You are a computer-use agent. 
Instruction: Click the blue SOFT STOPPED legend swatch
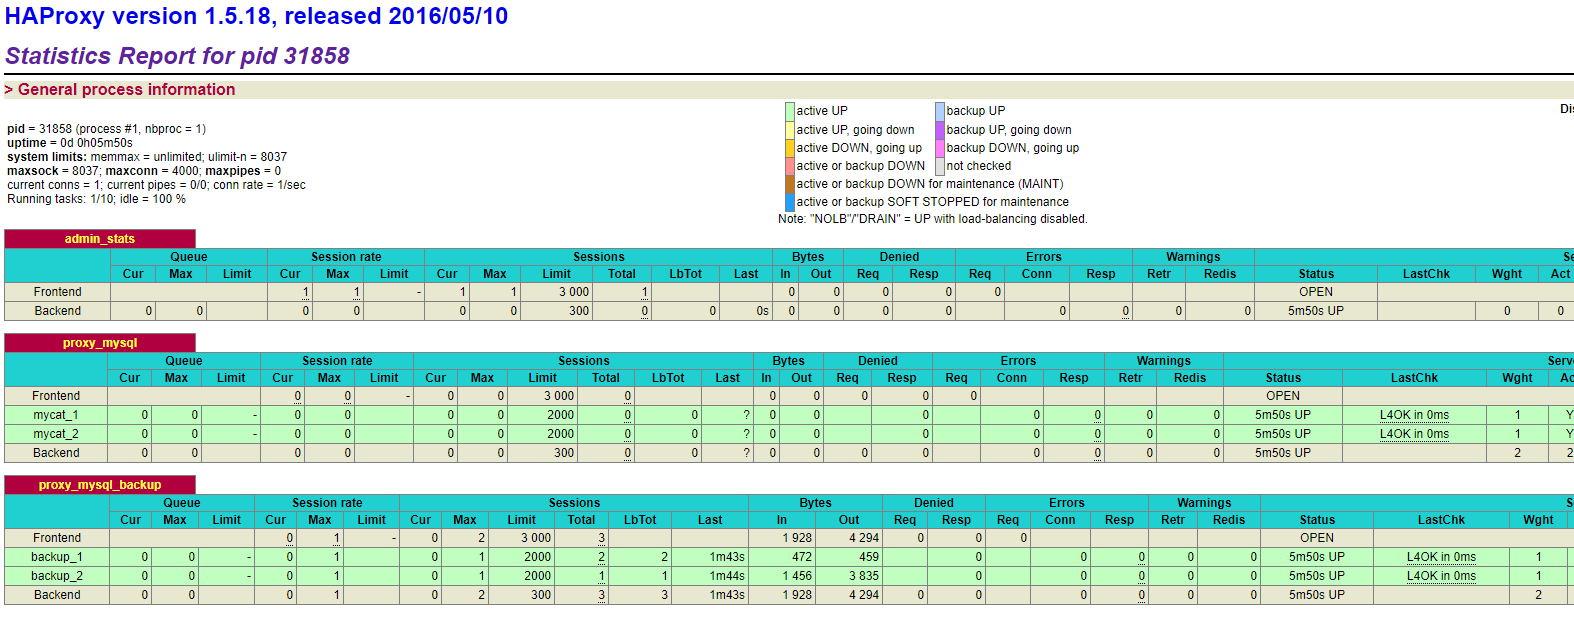tap(790, 202)
